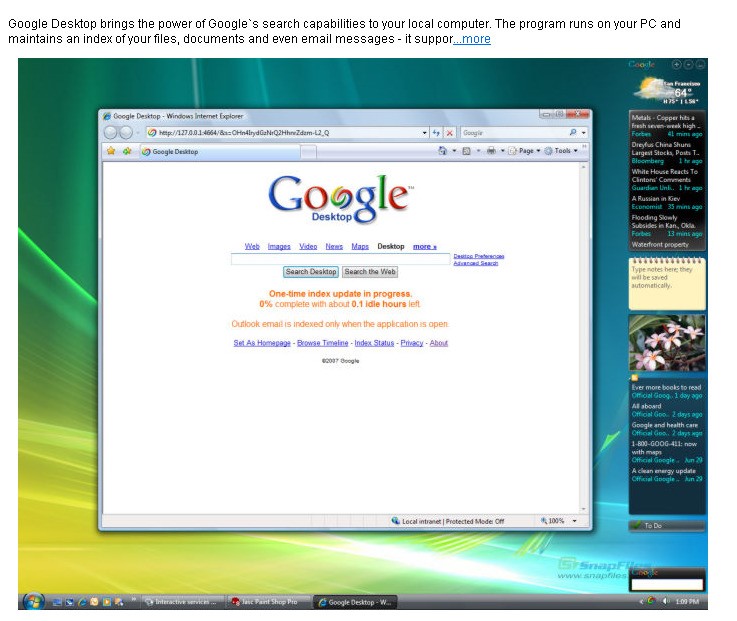
Task: Click the Google Desktop tray icon
Action: pyautogui.click(x=651, y=601)
